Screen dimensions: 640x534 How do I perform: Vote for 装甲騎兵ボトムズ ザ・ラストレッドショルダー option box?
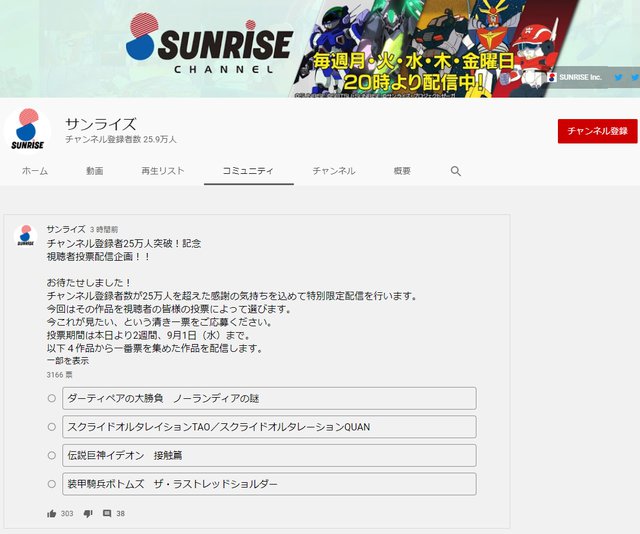click(269, 484)
